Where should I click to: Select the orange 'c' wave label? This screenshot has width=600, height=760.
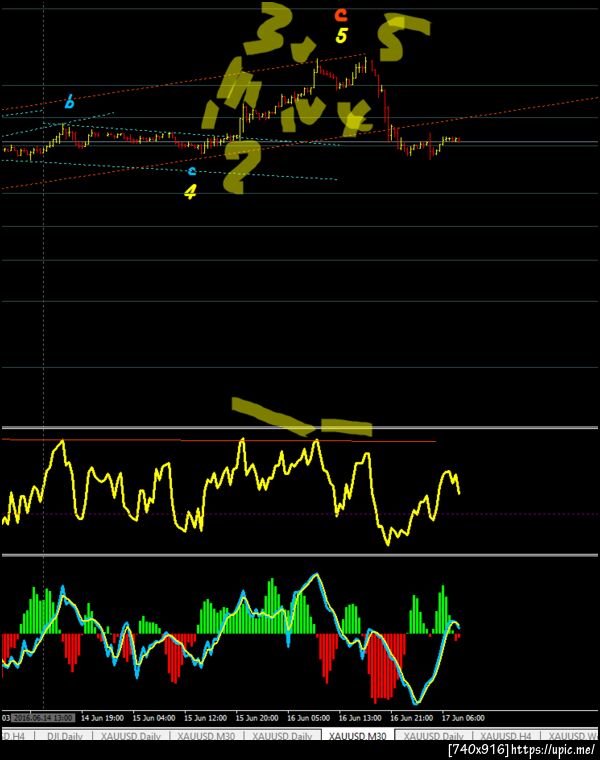point(341,15)
